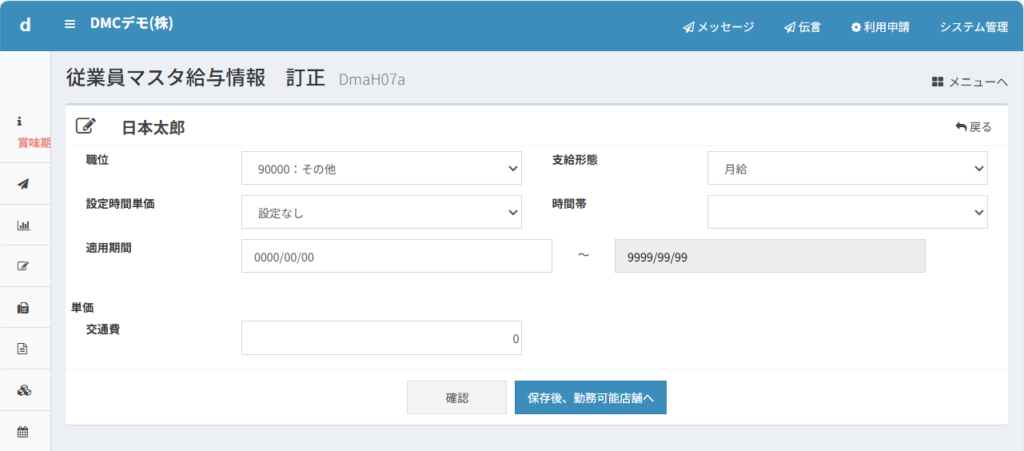
Task: Open the bar chart sidebar icon
Action: click(x=24, y=225)
